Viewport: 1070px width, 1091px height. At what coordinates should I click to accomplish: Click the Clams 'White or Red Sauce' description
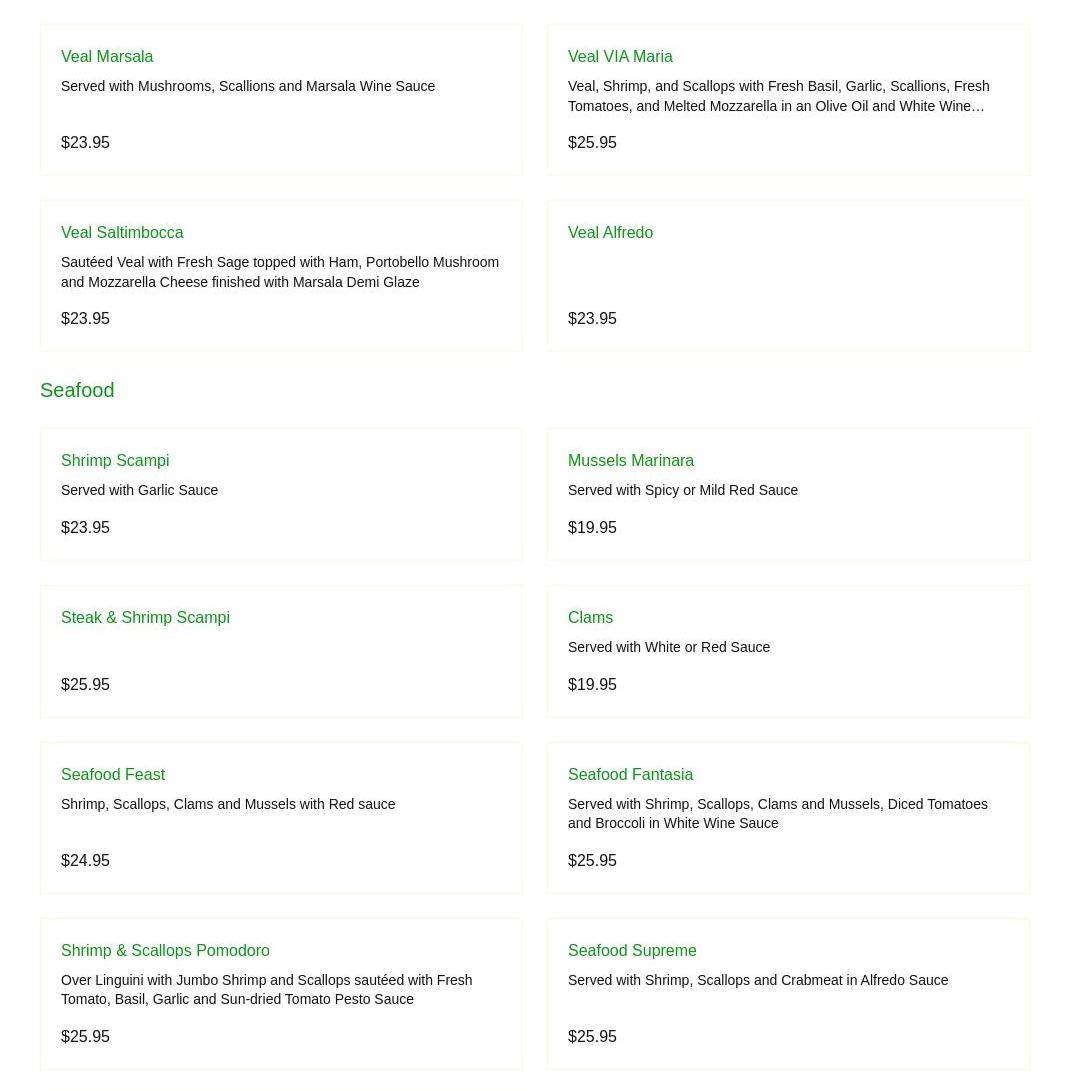[669, 648]
